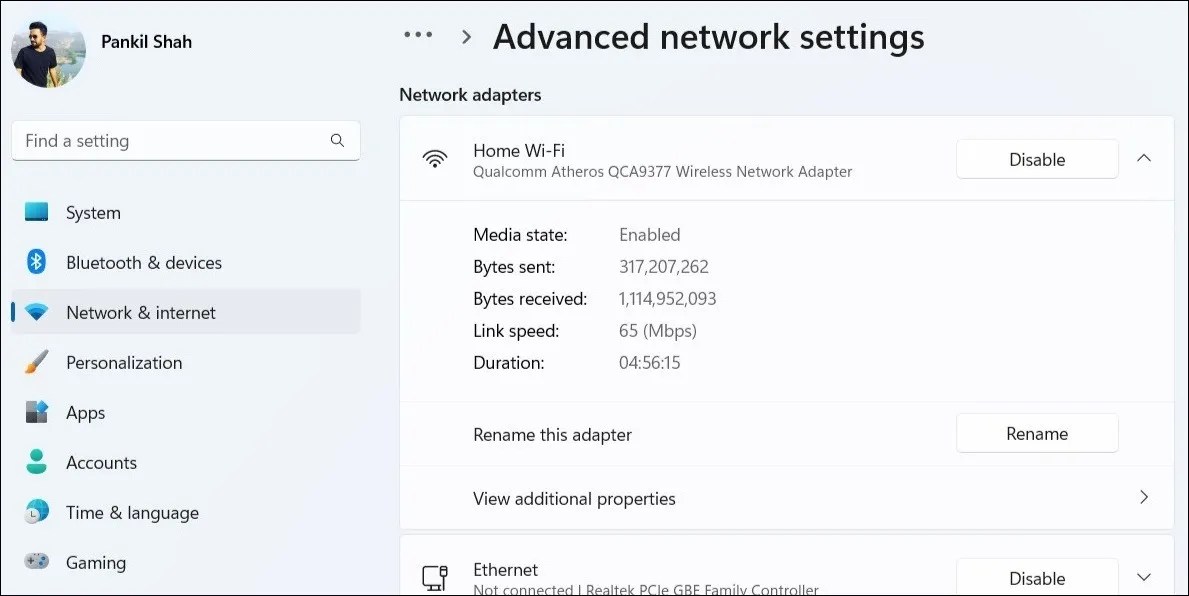Disable the Home Wi-Fi adapter

click(1036, 158)
